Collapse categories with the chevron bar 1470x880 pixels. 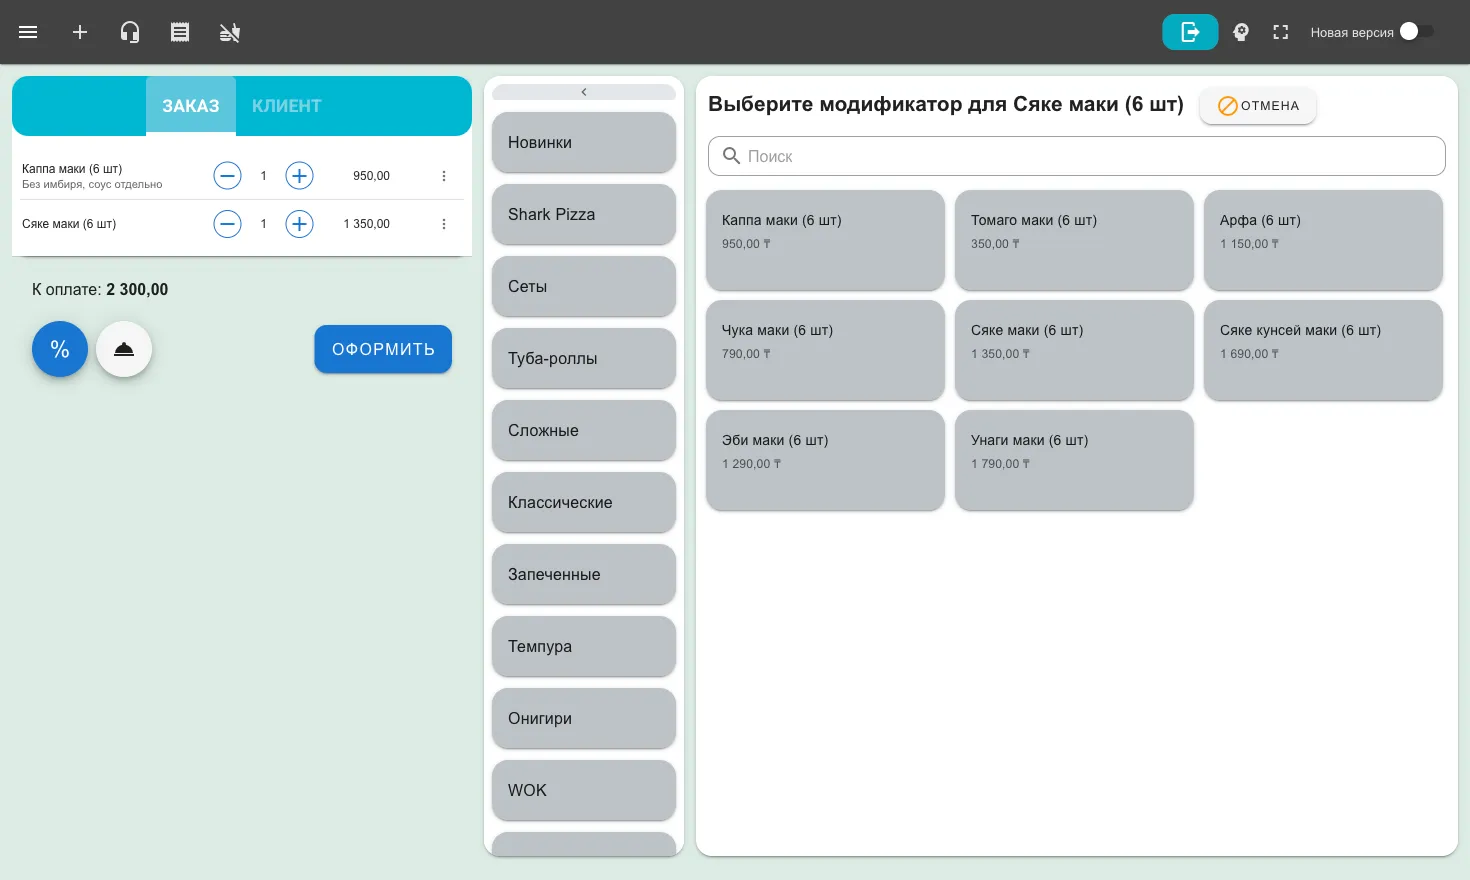tap(584, 92)
